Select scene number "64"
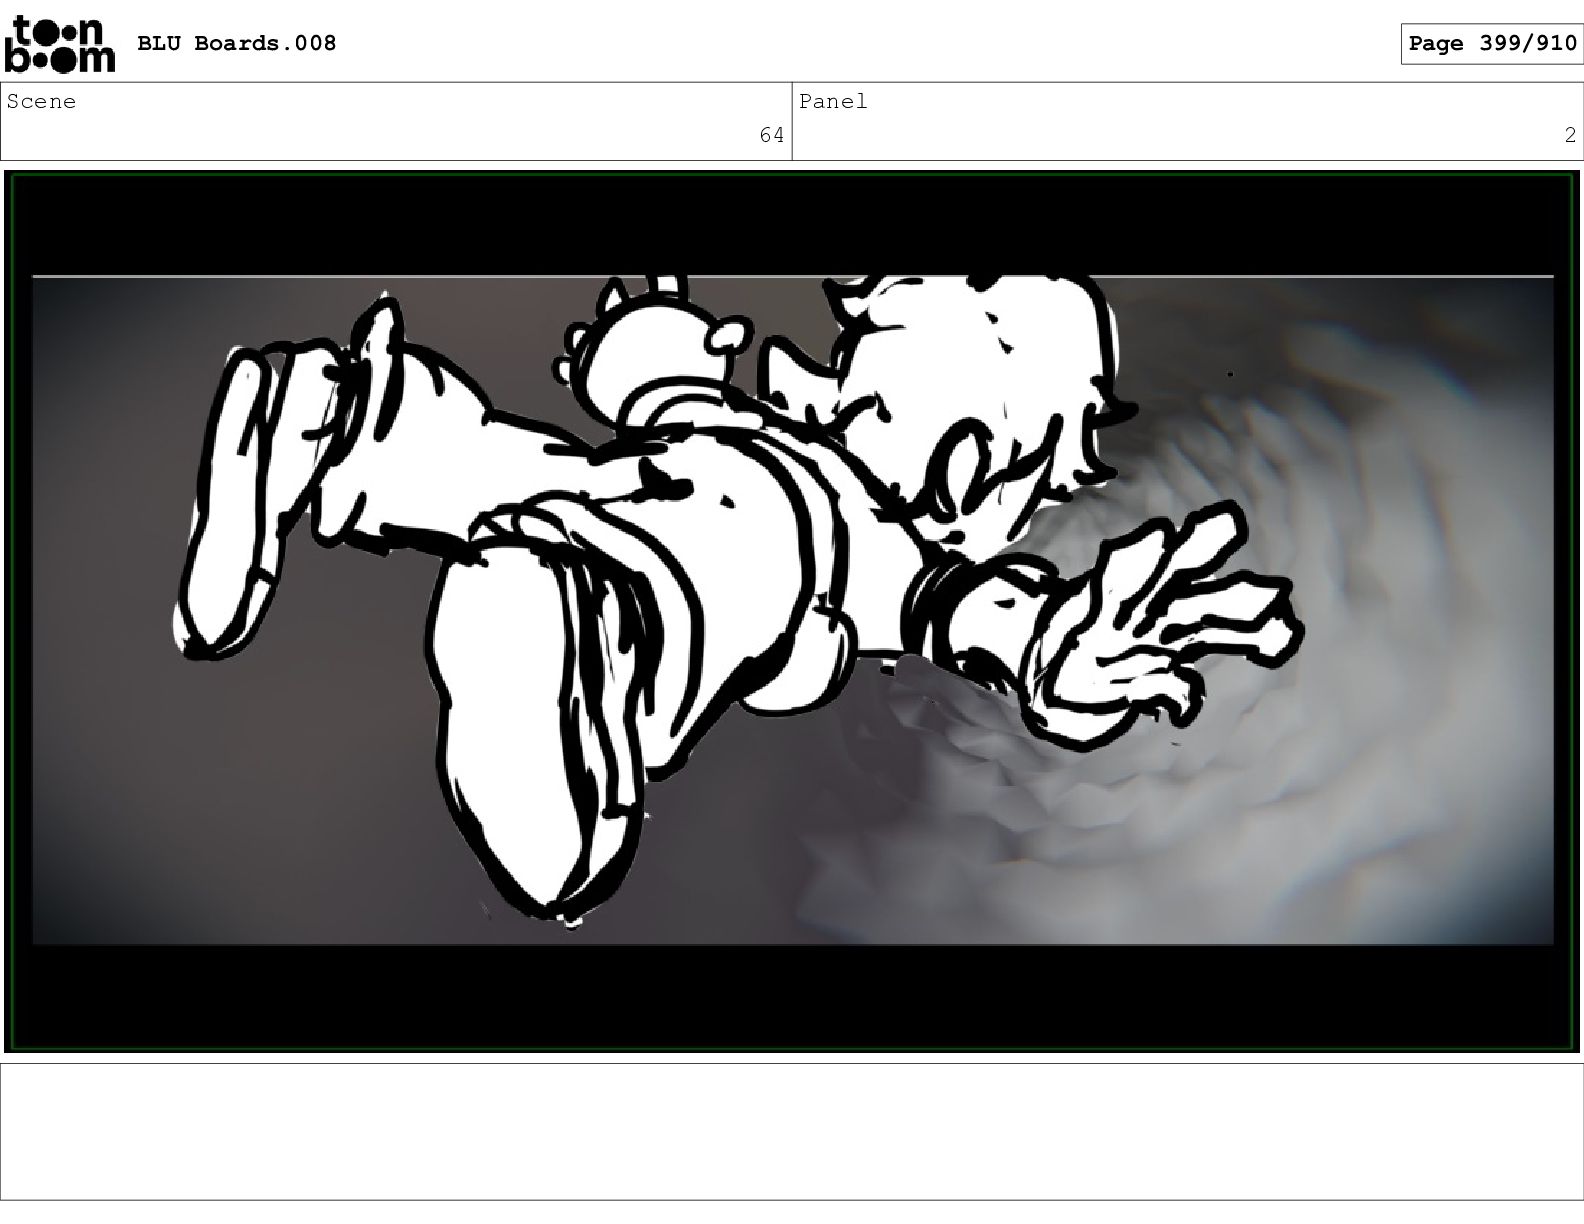Image resolution: width=1584 pixels, height=1224 pixels. [x=772, y=135]
